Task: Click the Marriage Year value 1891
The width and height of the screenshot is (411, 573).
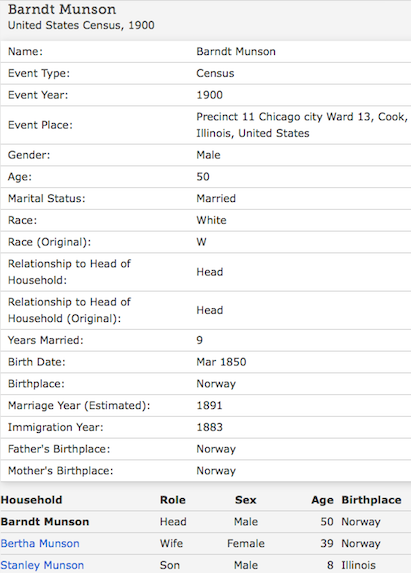Action: tap(209, 405)
